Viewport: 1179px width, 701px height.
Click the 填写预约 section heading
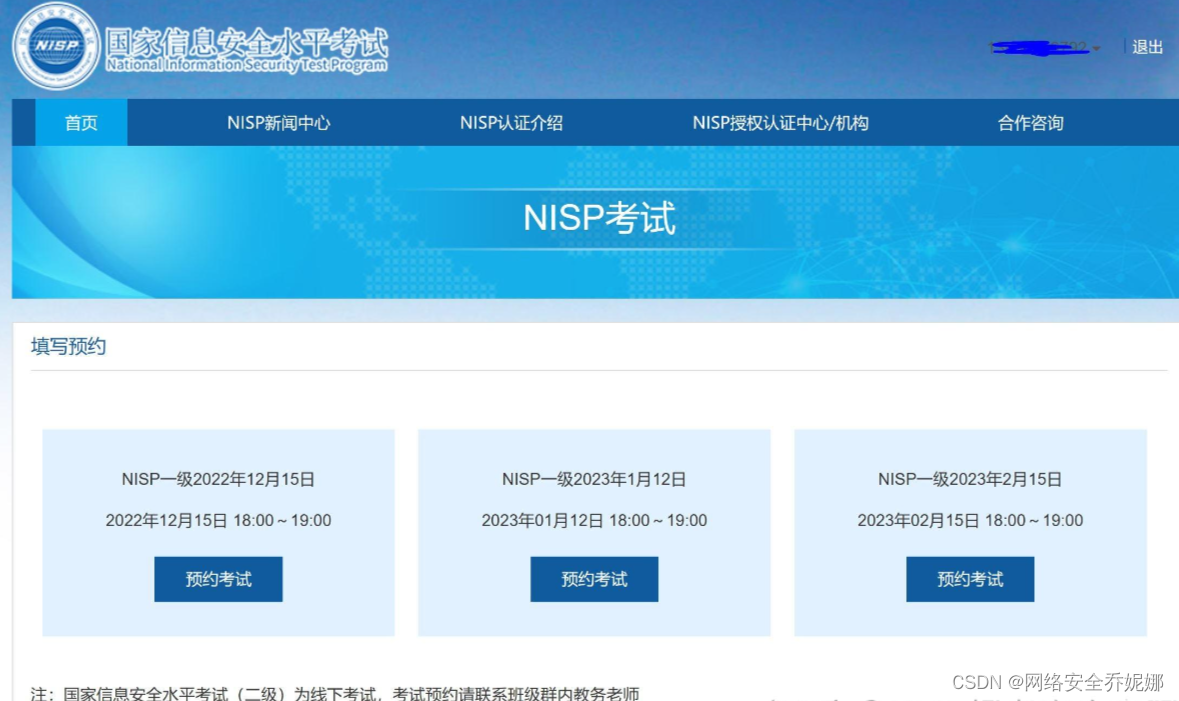67,347
